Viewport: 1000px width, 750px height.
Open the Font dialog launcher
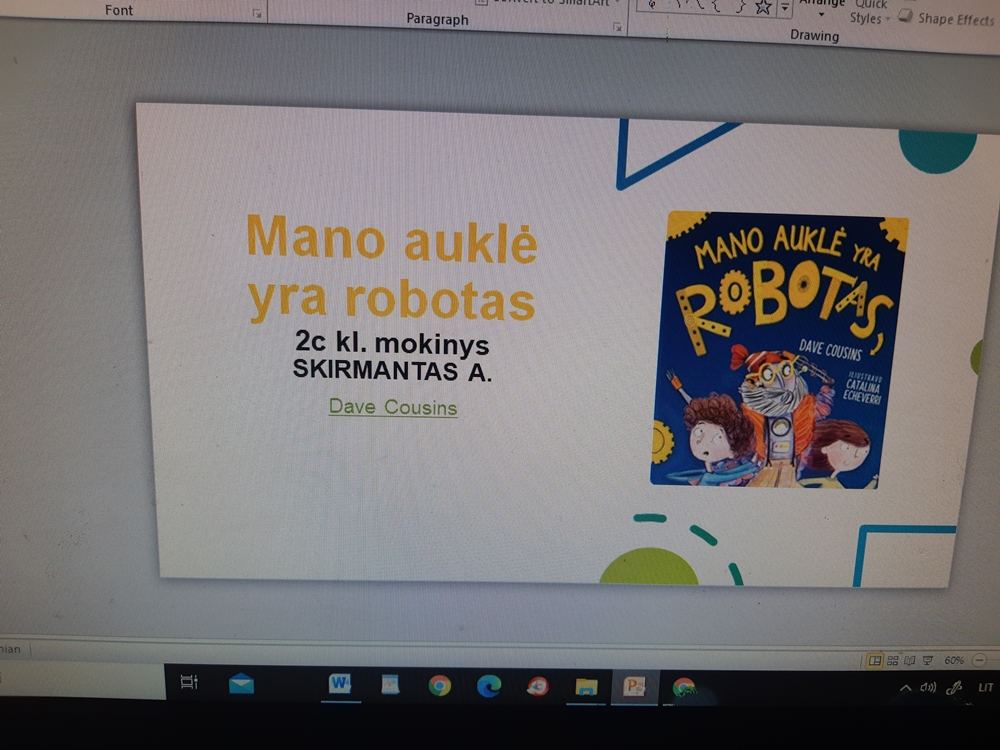coord(256,13)
